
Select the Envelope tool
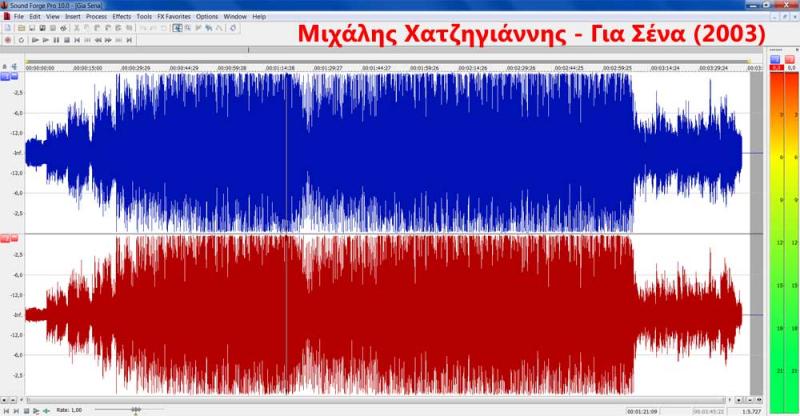click(218, 28)
